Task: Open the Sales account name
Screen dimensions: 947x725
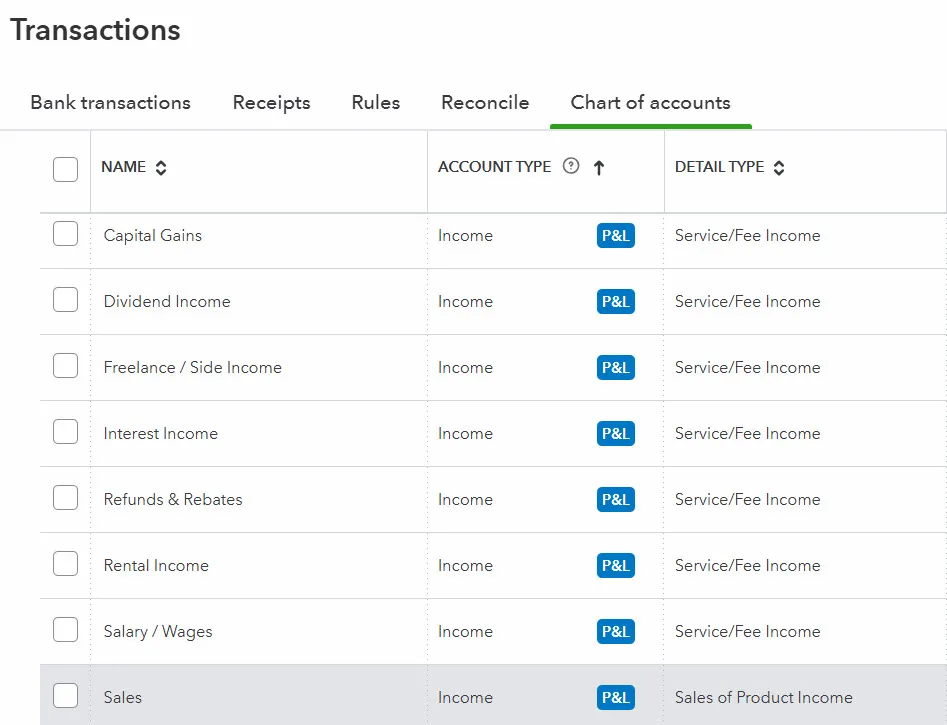Action: (x=123, y=698)
